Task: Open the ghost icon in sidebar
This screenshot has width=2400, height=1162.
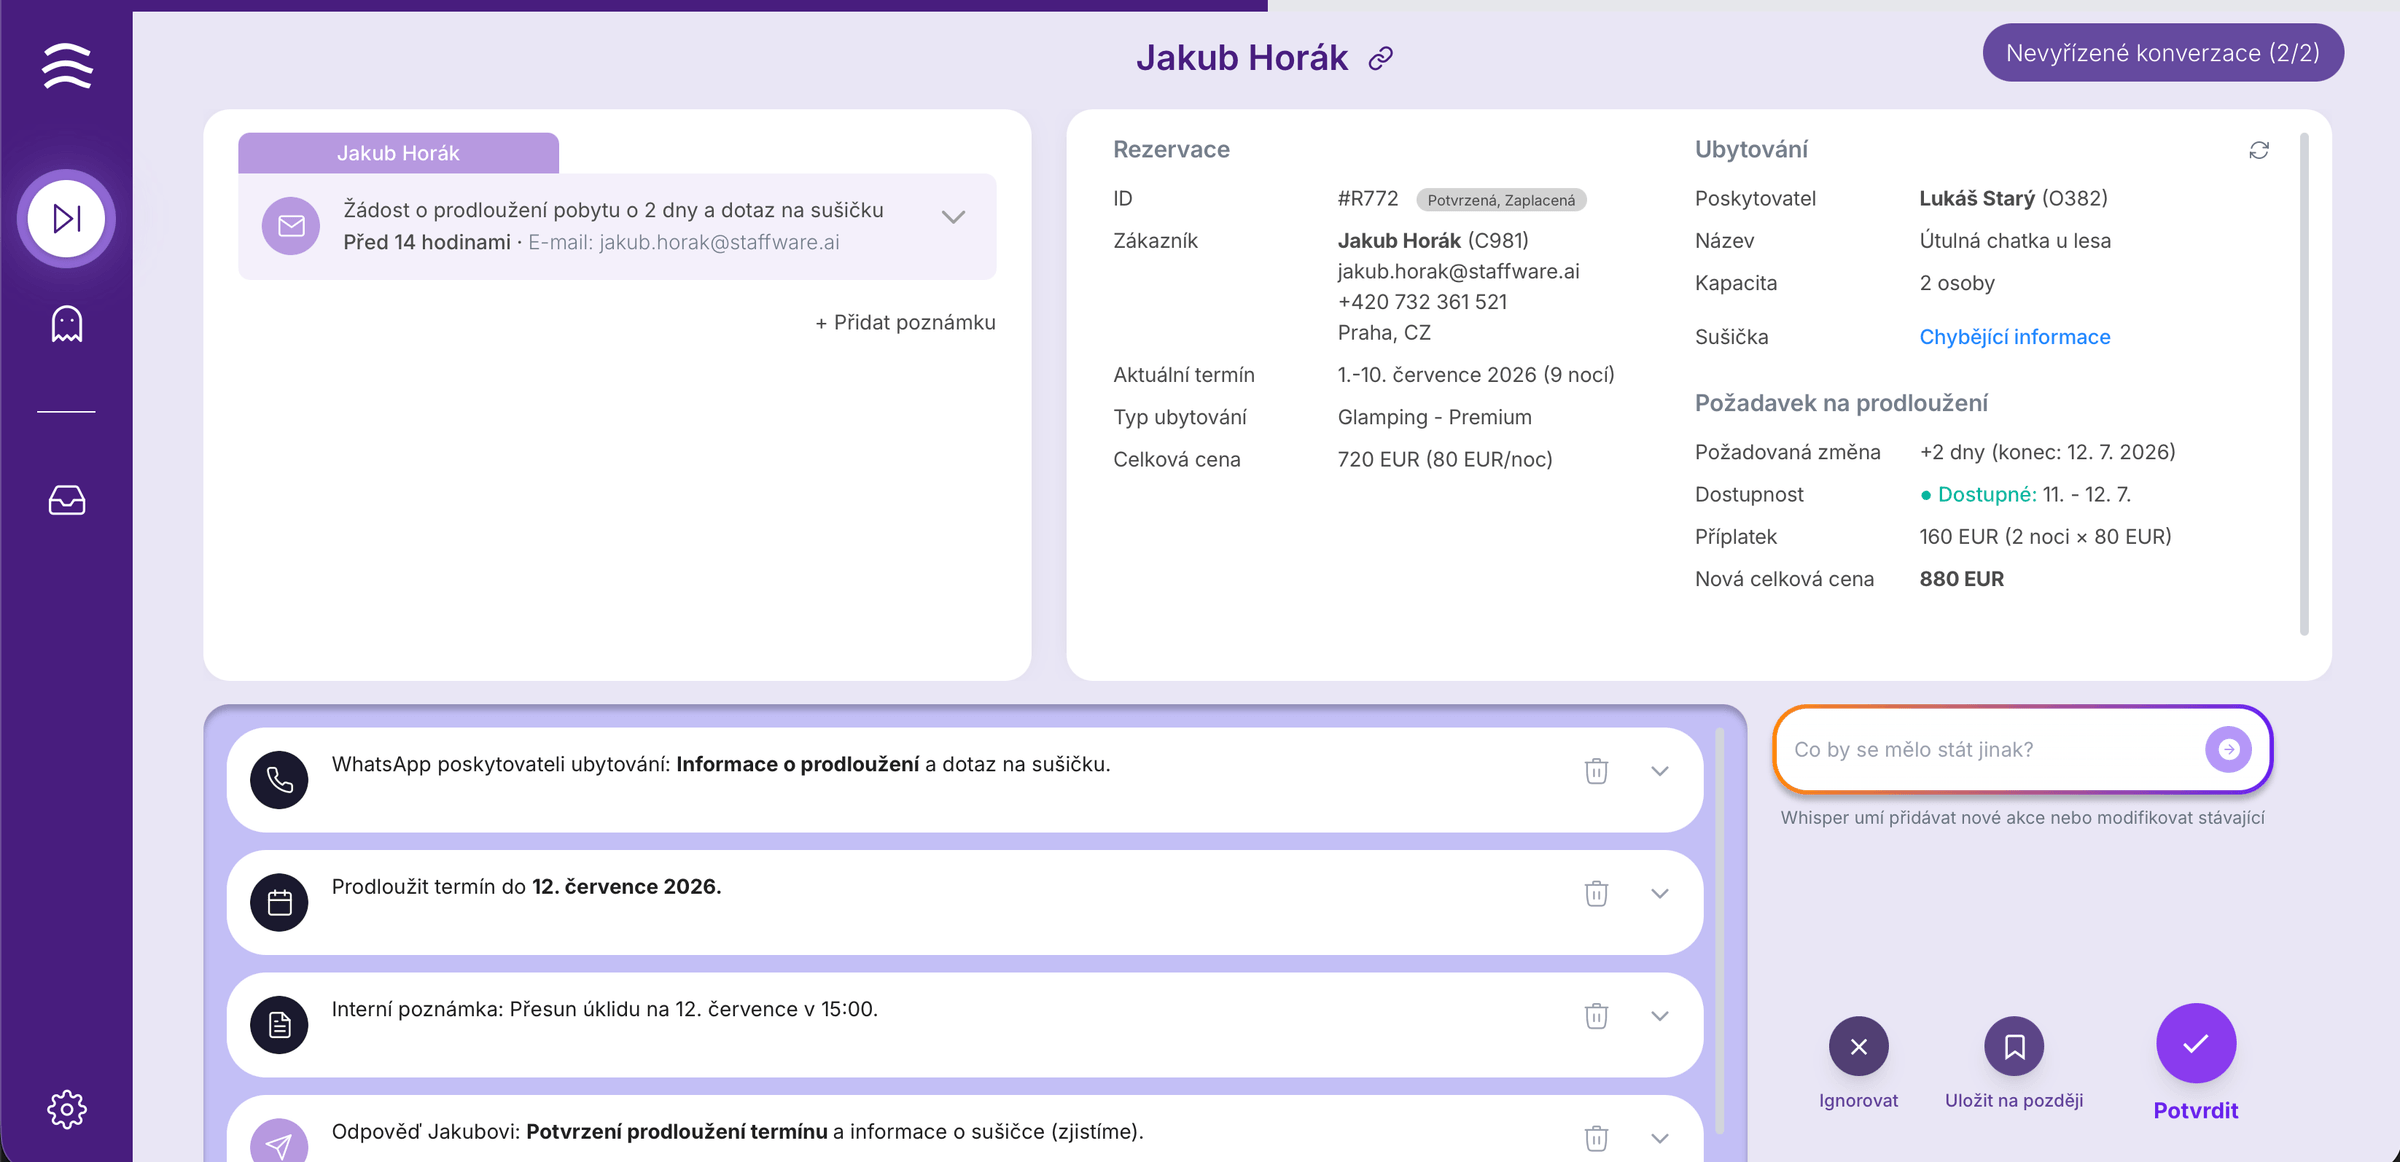Action: (x=66, y=324)
